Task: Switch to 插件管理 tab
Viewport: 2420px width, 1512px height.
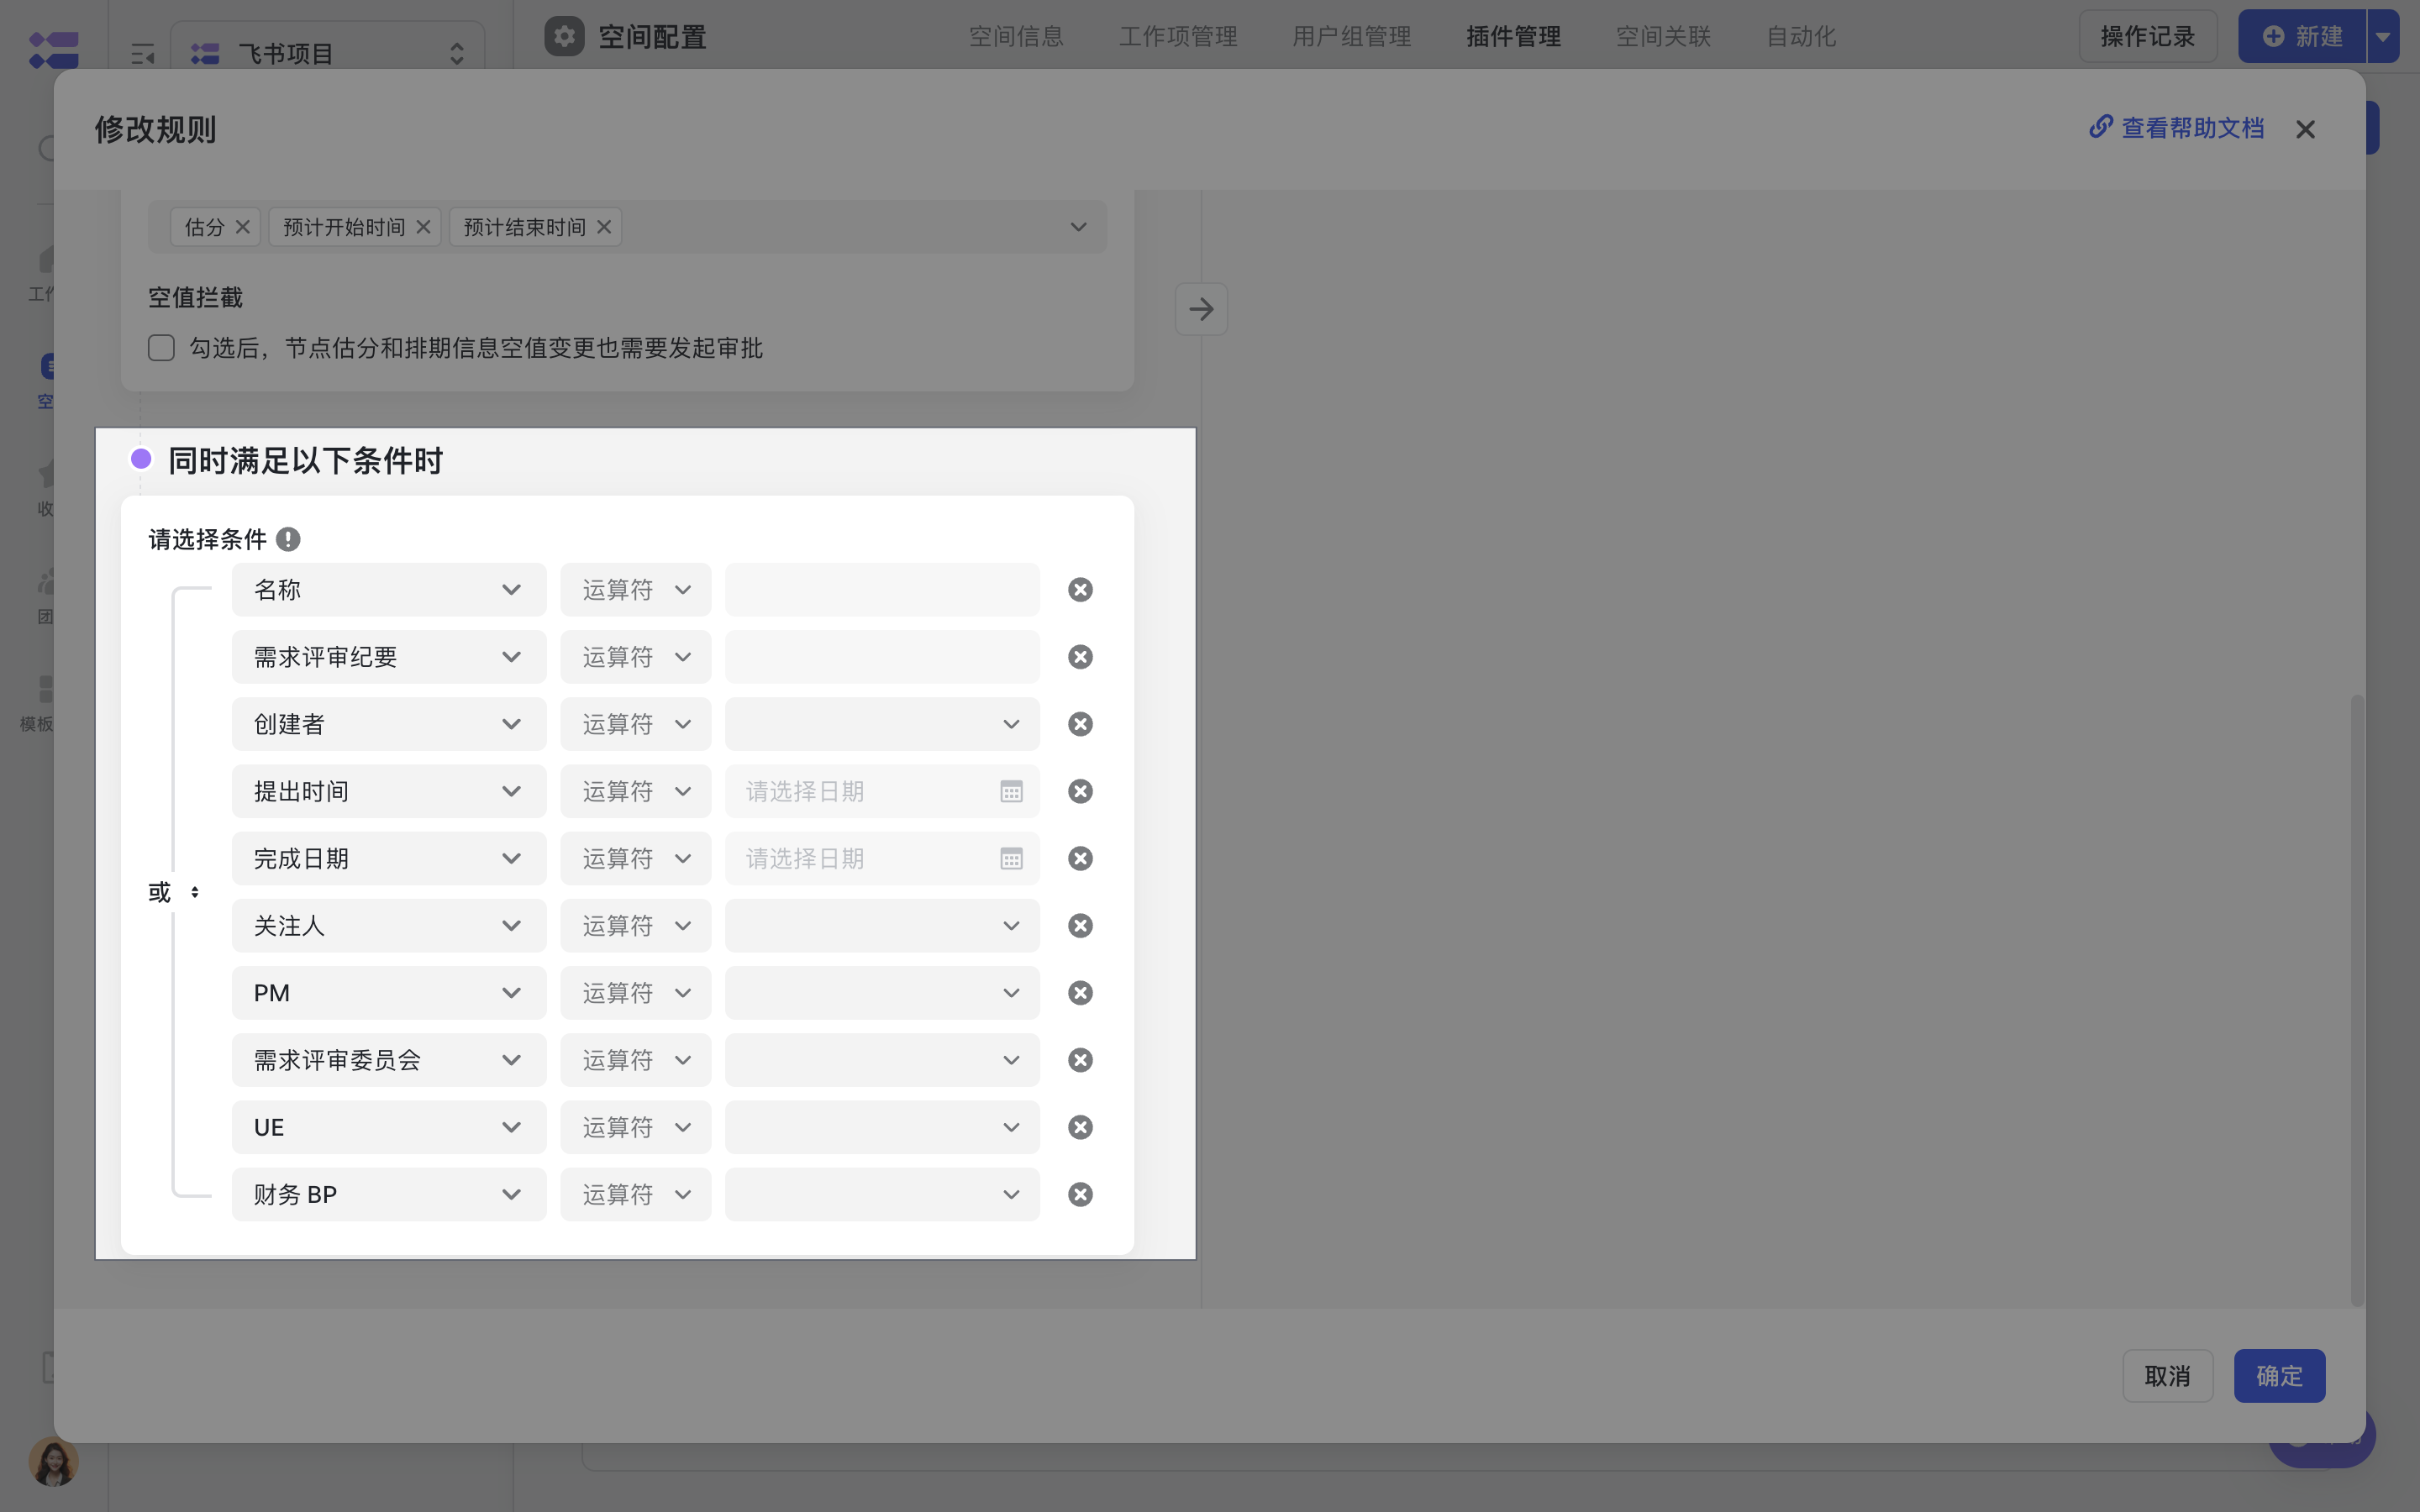Action: [x=1513, y=37]
